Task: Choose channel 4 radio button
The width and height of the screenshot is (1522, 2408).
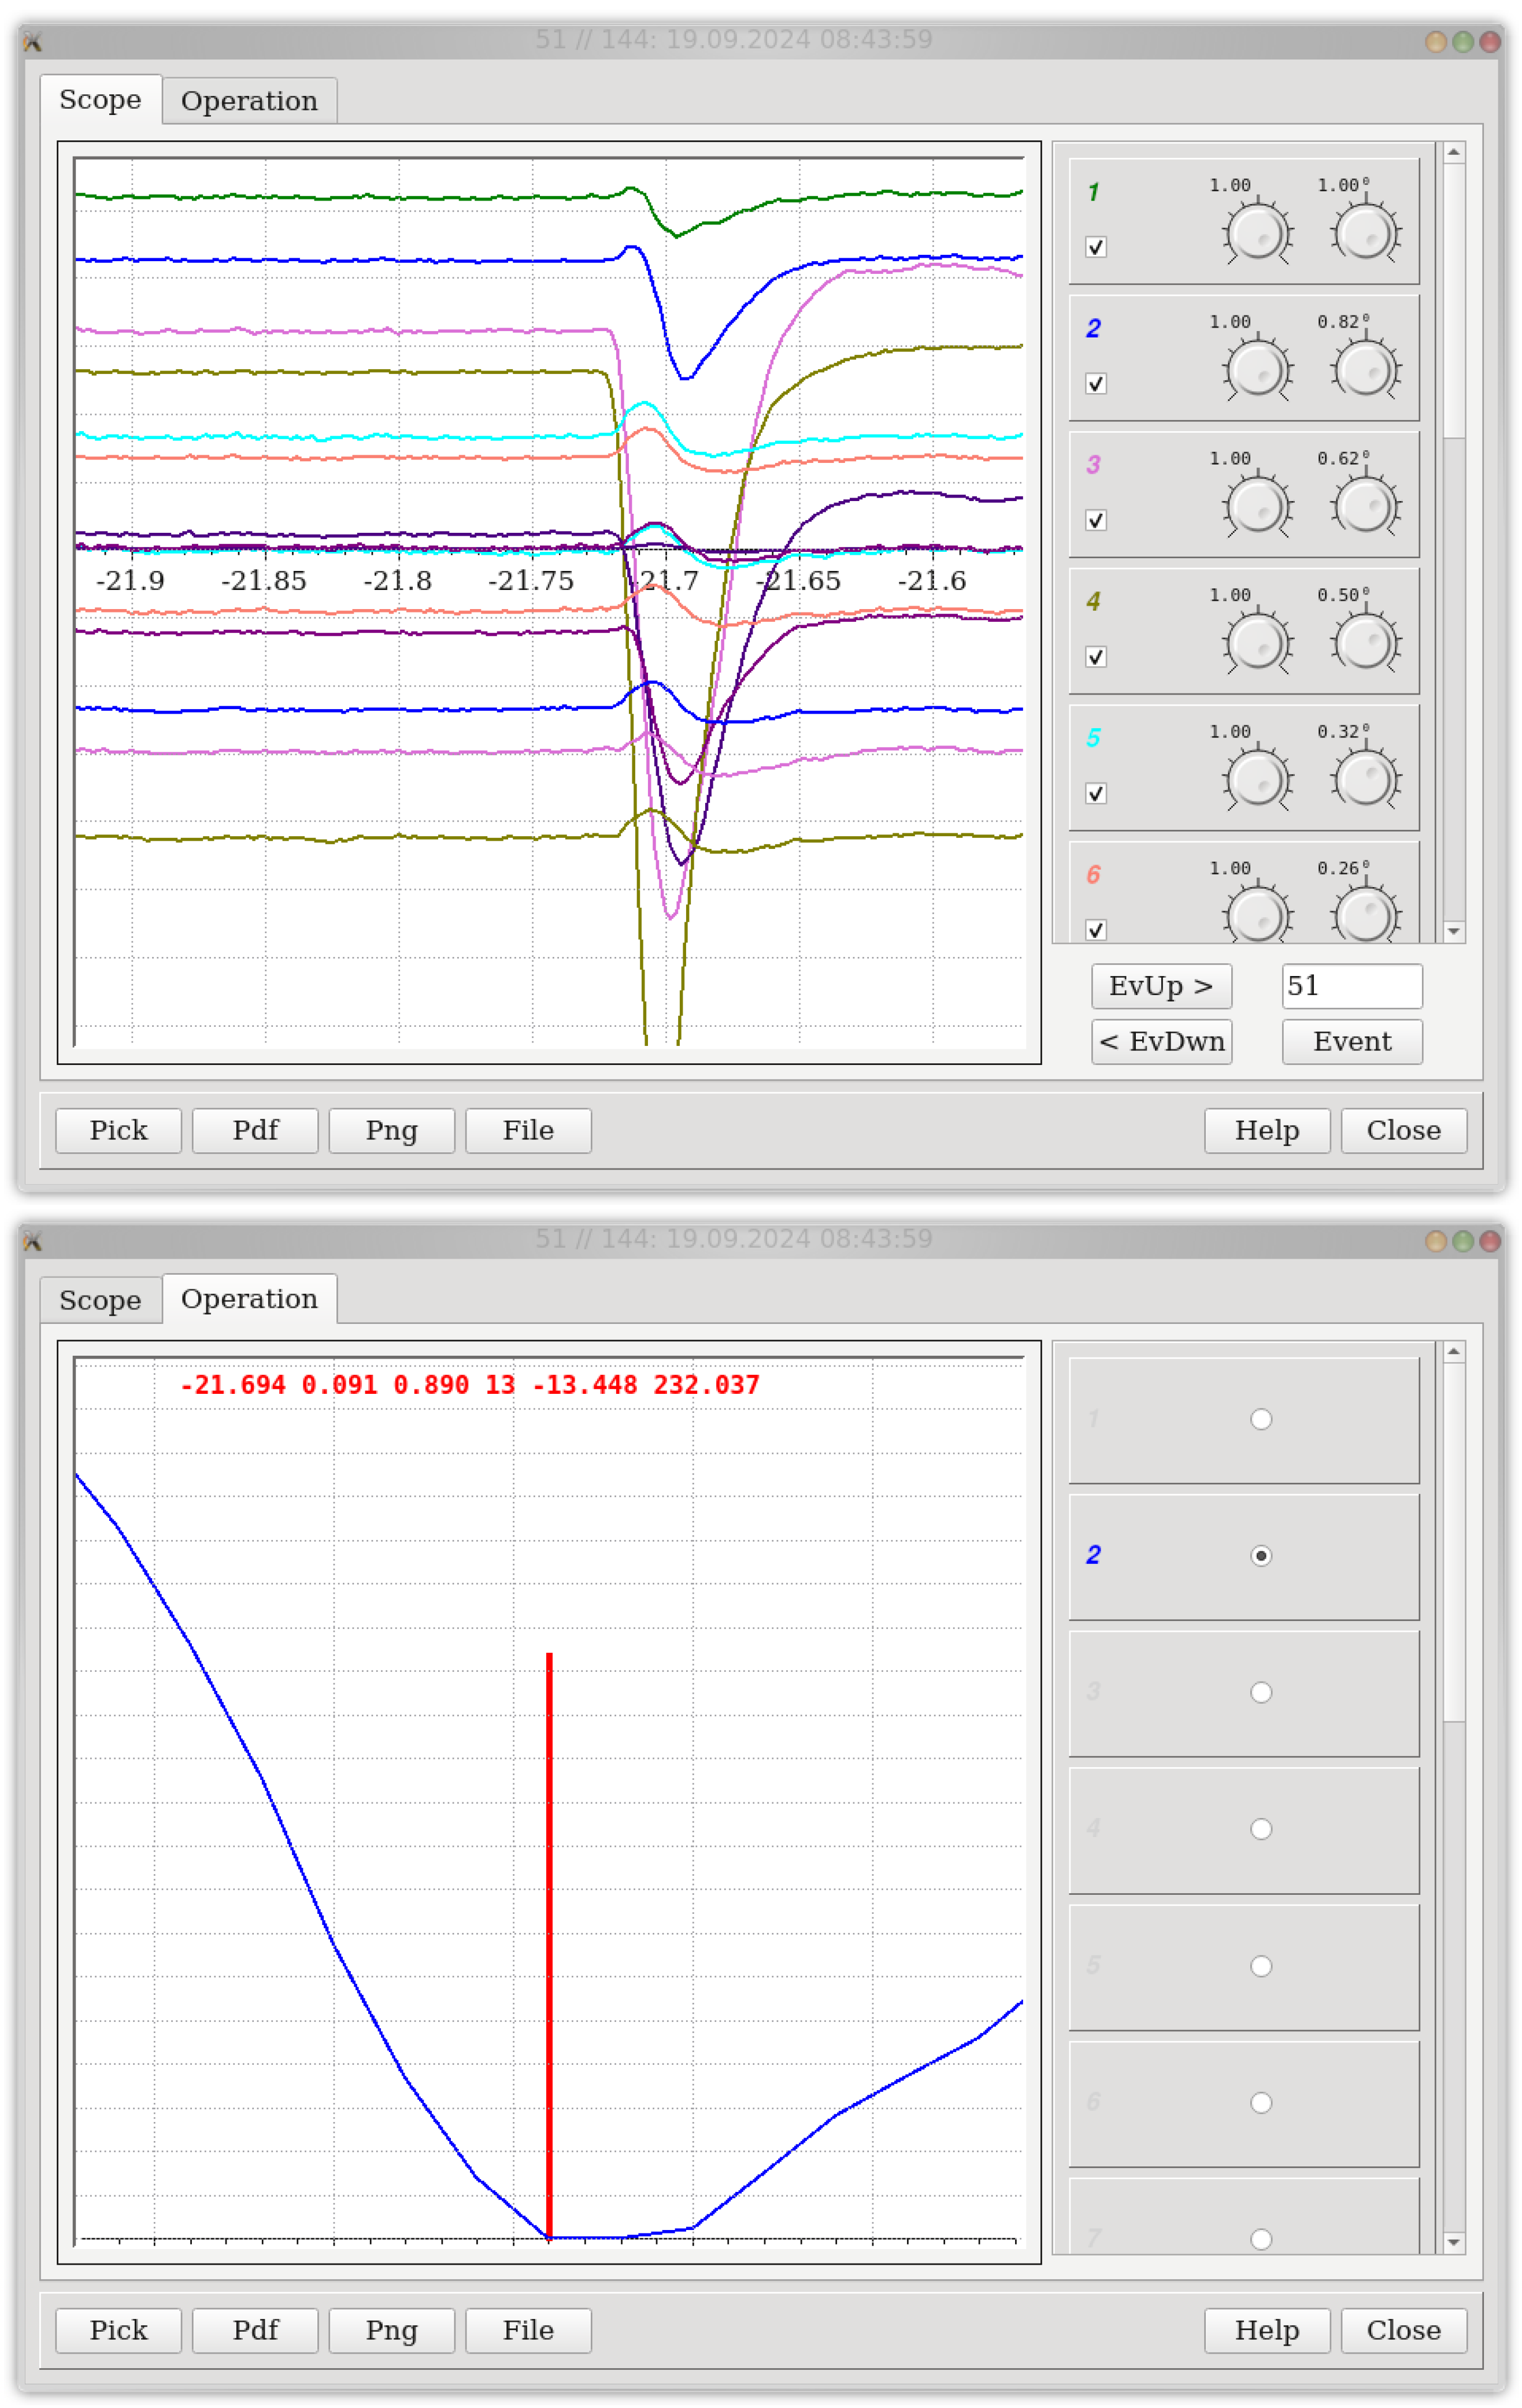Action: pyautogui.click(x=1261, y=1829)
